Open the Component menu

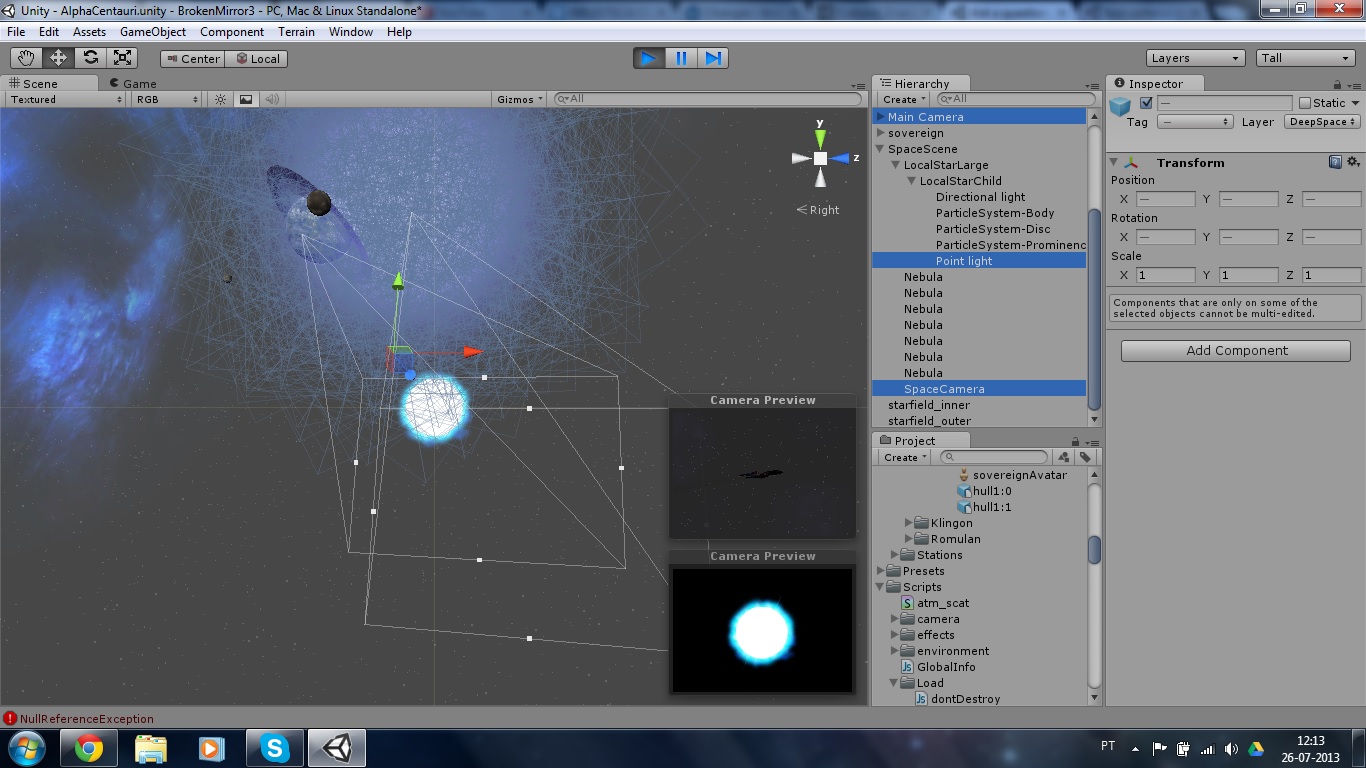point(232,32)
